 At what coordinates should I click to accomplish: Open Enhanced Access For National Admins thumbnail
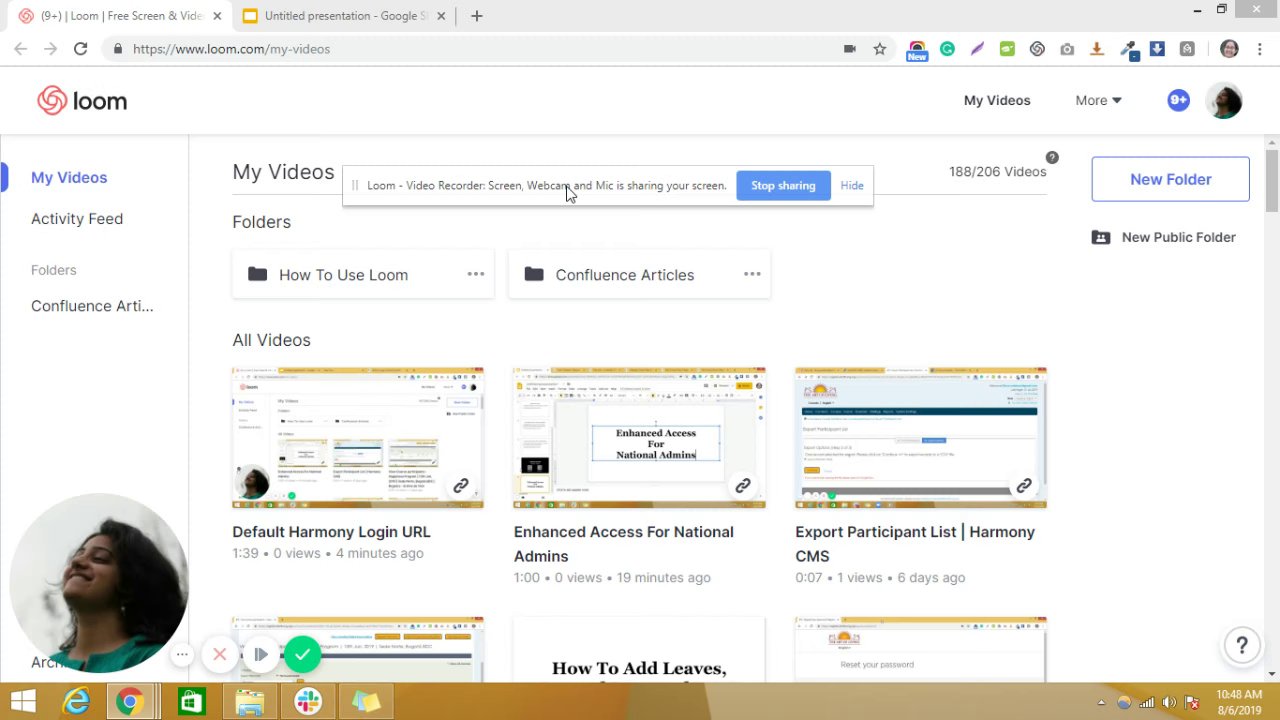point(639,438)
